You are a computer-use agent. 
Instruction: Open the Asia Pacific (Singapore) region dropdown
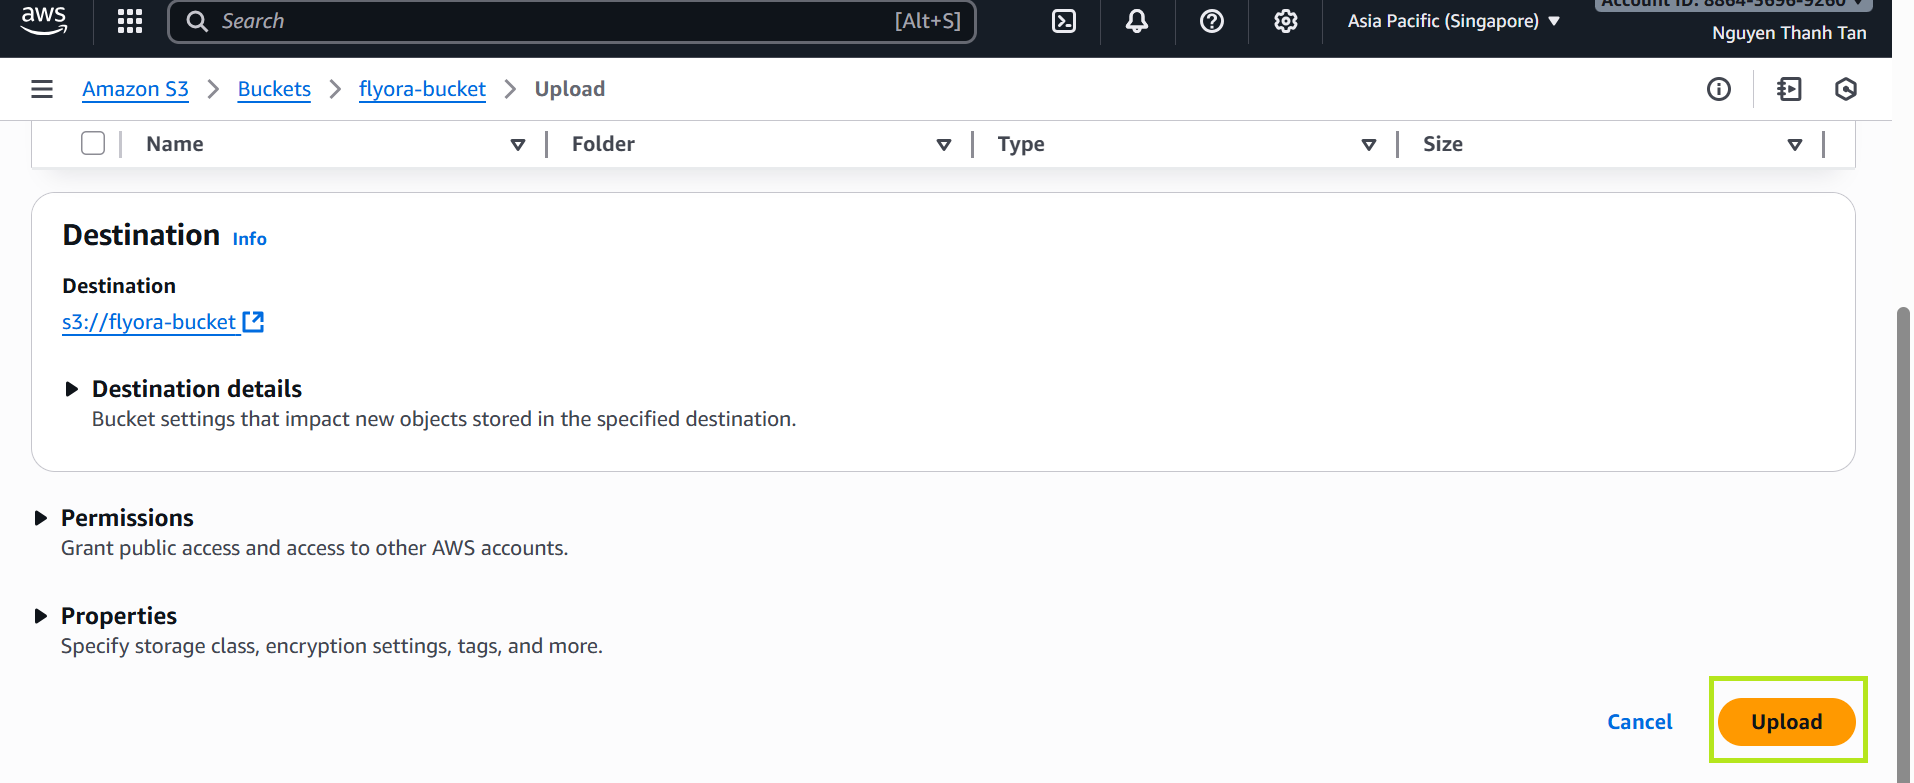1453,21
